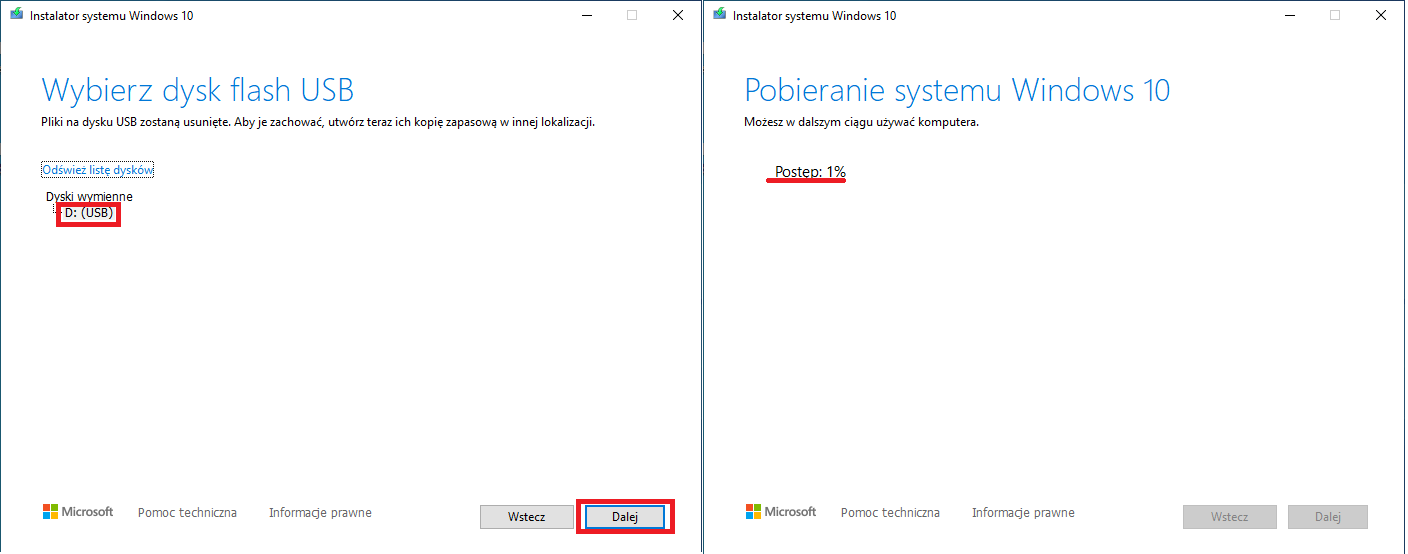
Task: Click the disabled Wstecz button in right window
Action: 1230,517
